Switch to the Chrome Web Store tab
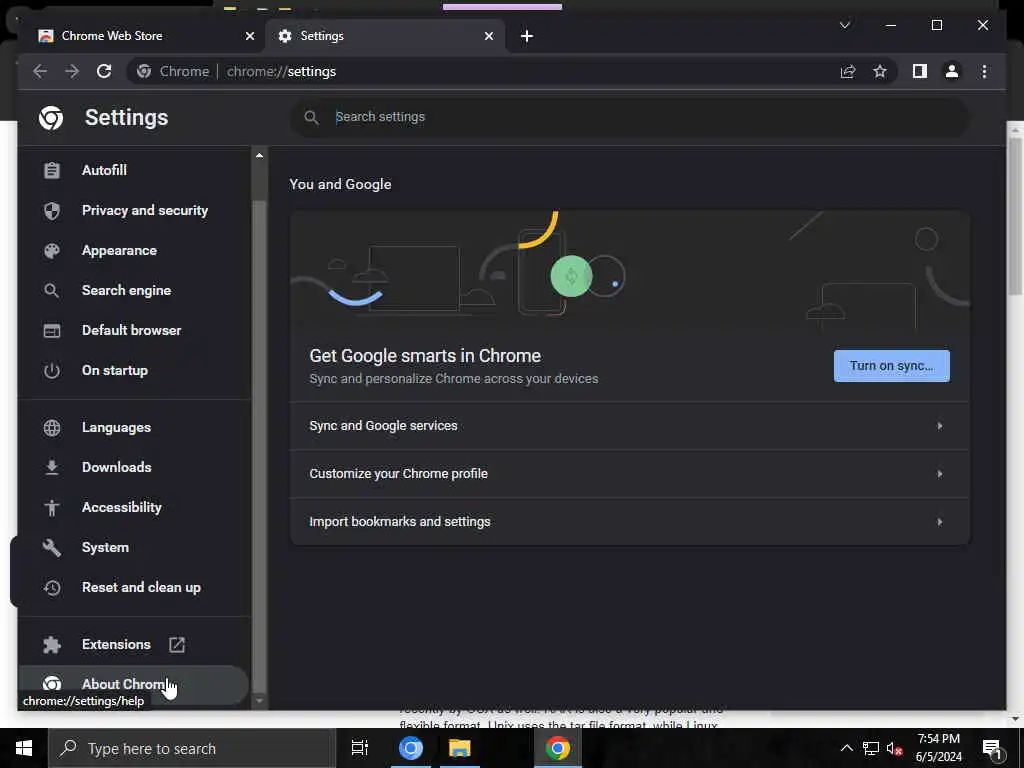This screenshot has height=768, width=1024. click(x=142, y=36)
